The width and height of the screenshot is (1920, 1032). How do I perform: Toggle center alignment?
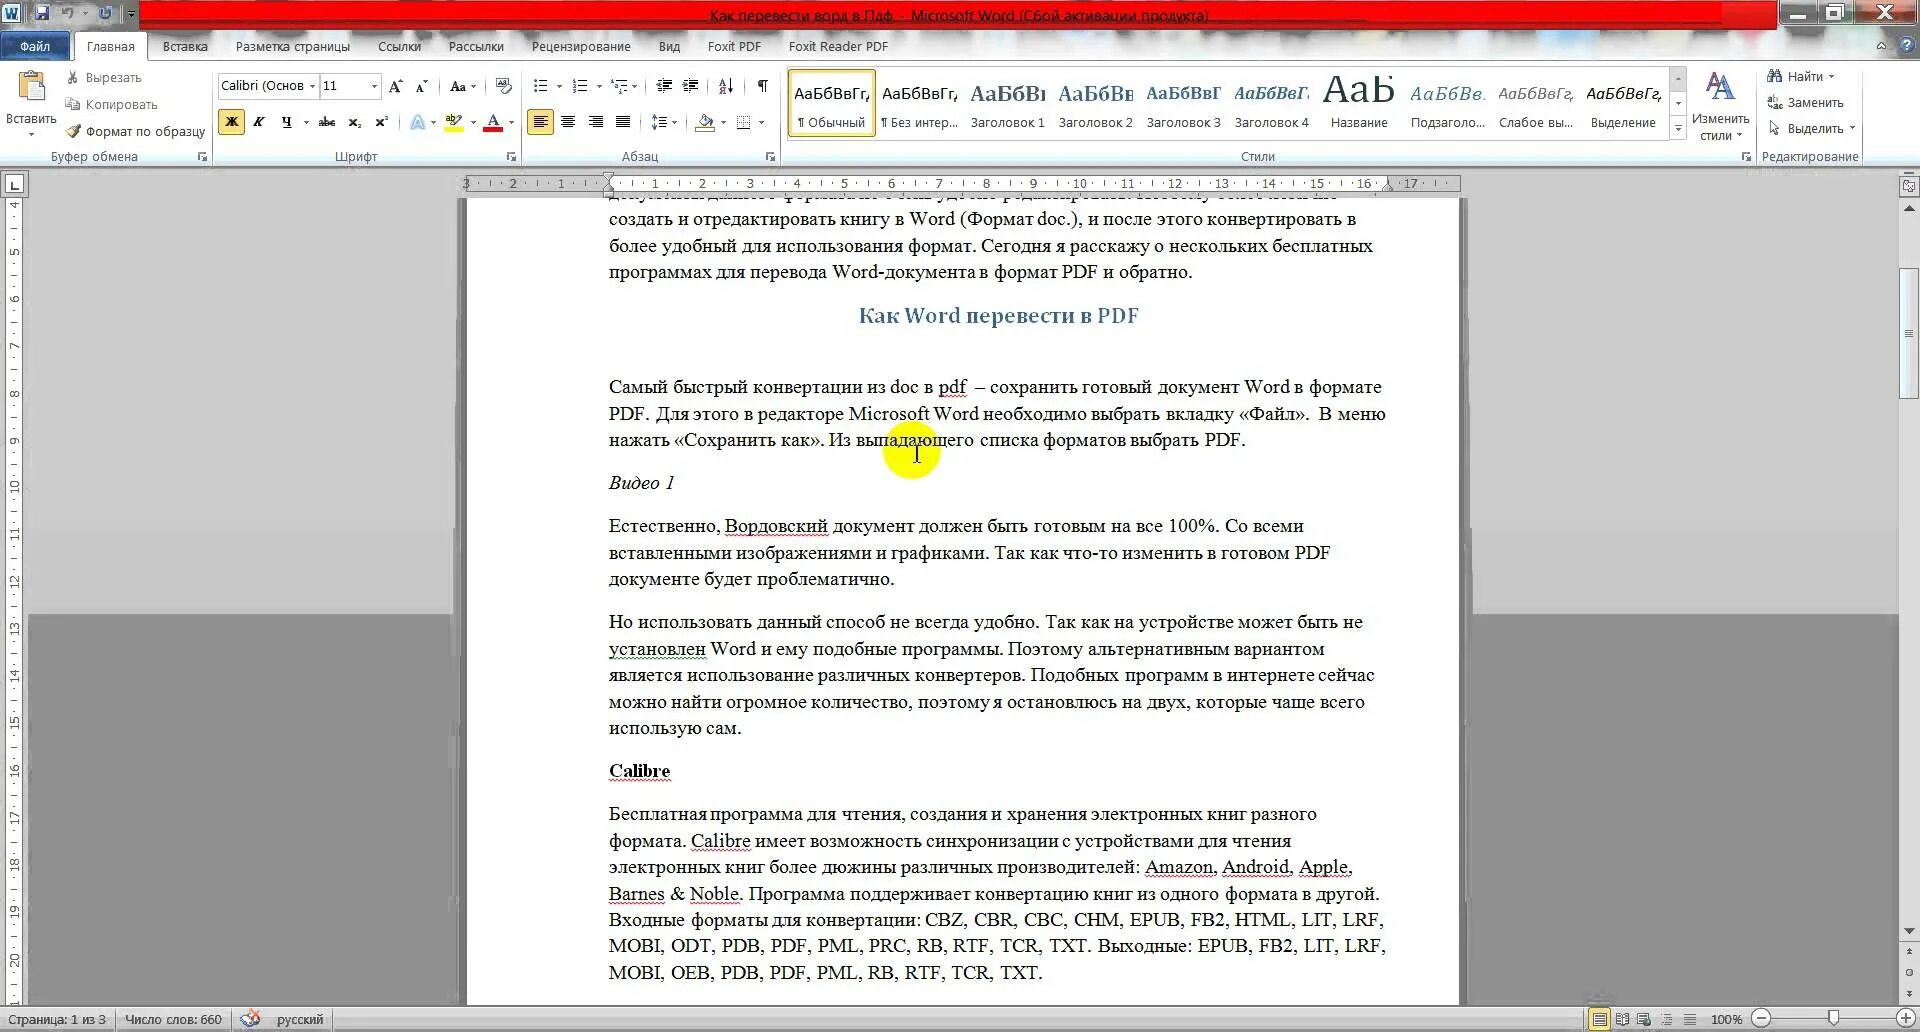coord(568,122)
